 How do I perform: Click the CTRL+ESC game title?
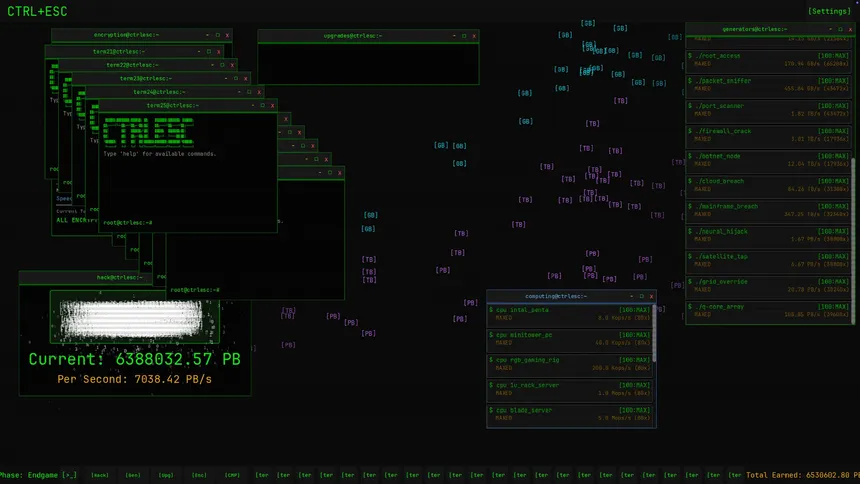pos(37,11)
